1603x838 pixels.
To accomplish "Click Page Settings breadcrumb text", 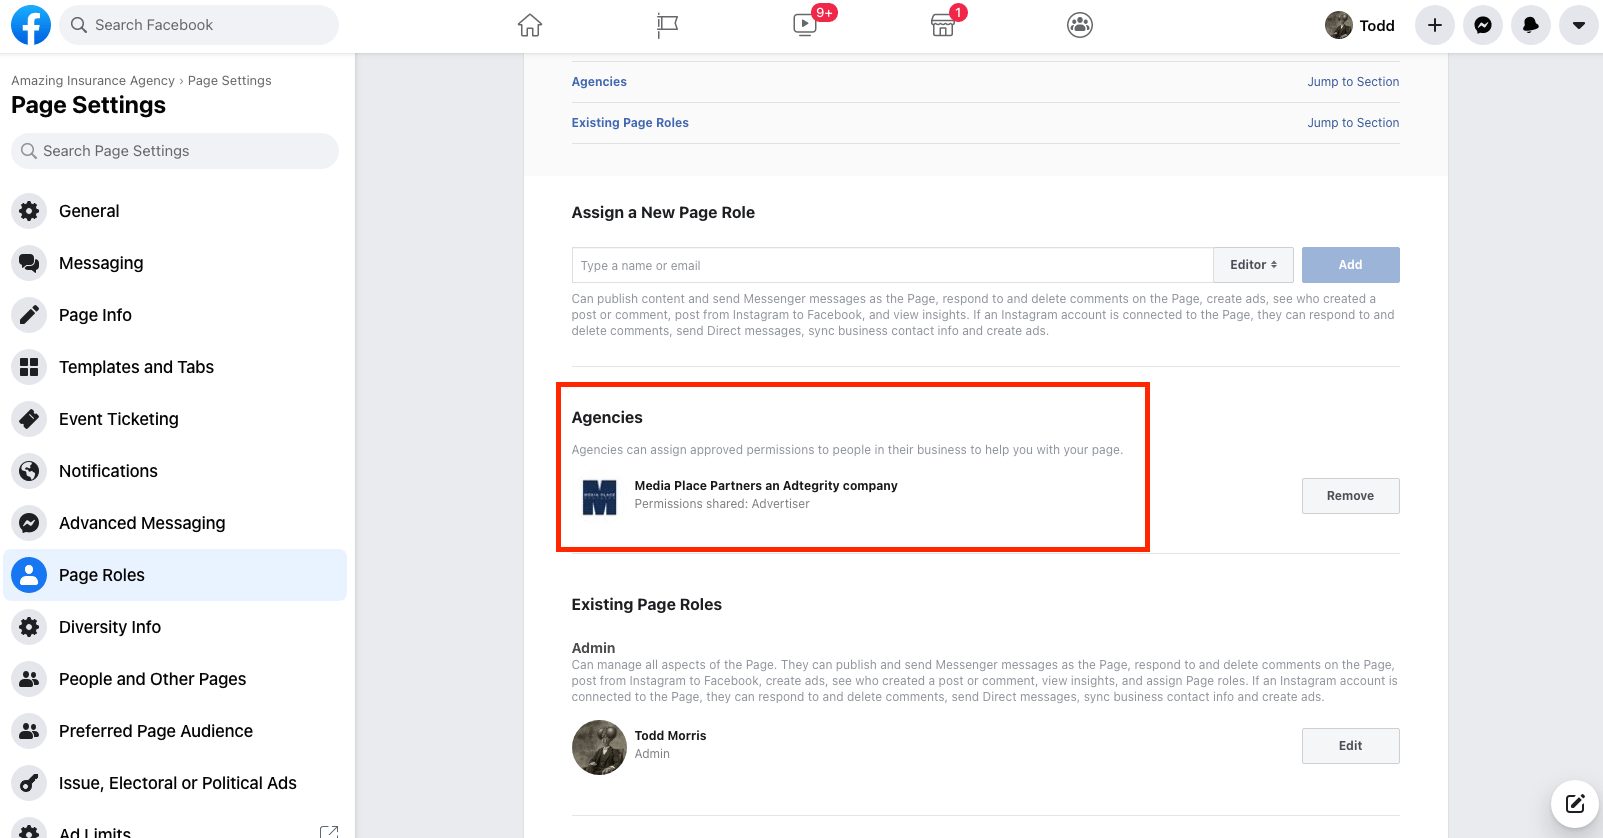I will click(229, 81).
